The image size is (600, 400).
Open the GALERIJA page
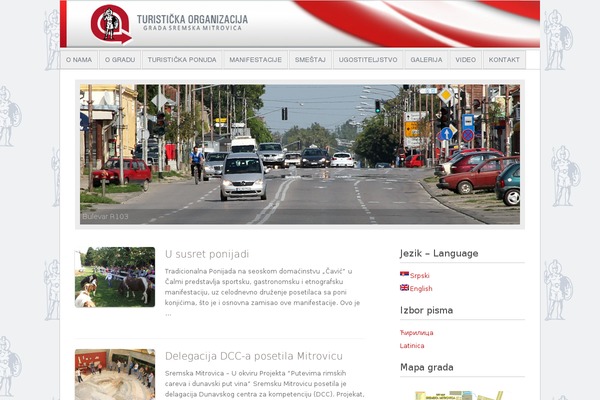[426, 60]
